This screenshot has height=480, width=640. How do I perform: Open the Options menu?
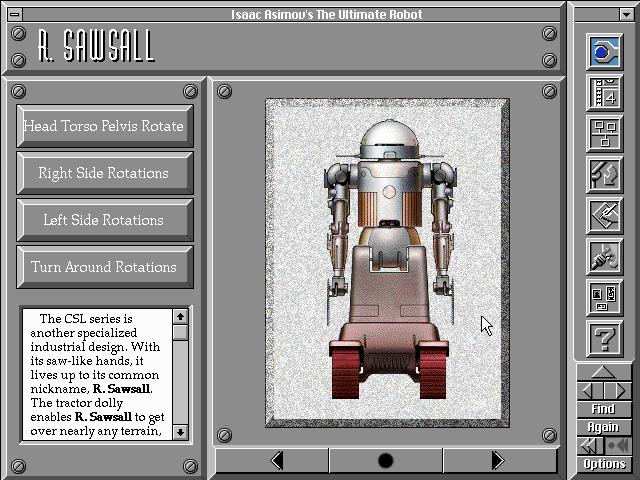coord(604,464)
